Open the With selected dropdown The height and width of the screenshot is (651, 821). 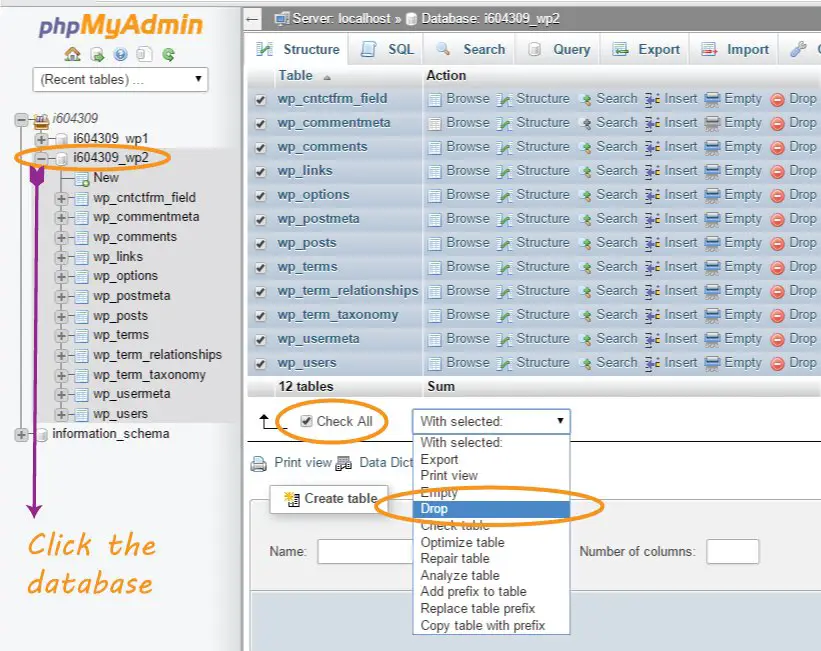coord(491,422)
